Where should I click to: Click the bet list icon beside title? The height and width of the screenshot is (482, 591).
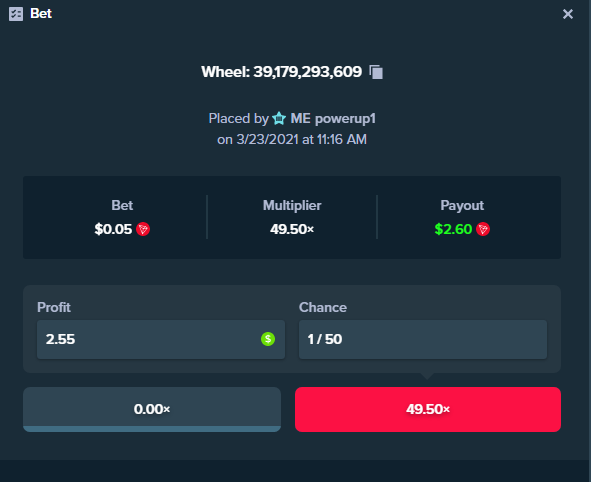click(x=16, y=14)
